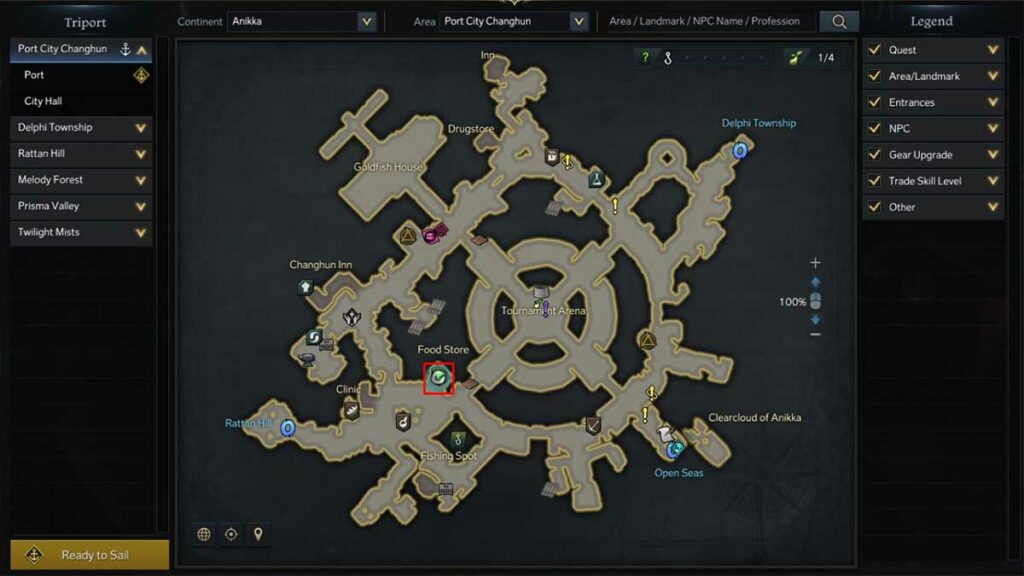
Task: Click the Delphi Township portal icon
Action: coord(739,151)
